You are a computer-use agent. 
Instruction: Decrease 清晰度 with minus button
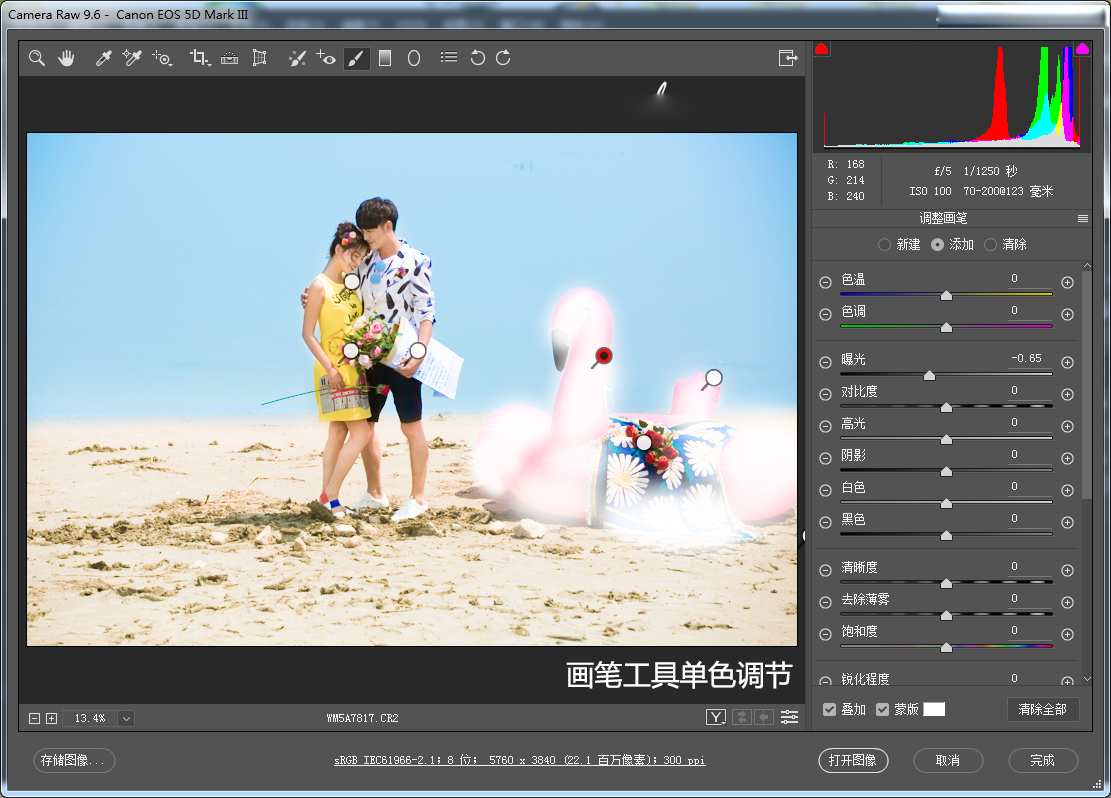click(825, 570)
